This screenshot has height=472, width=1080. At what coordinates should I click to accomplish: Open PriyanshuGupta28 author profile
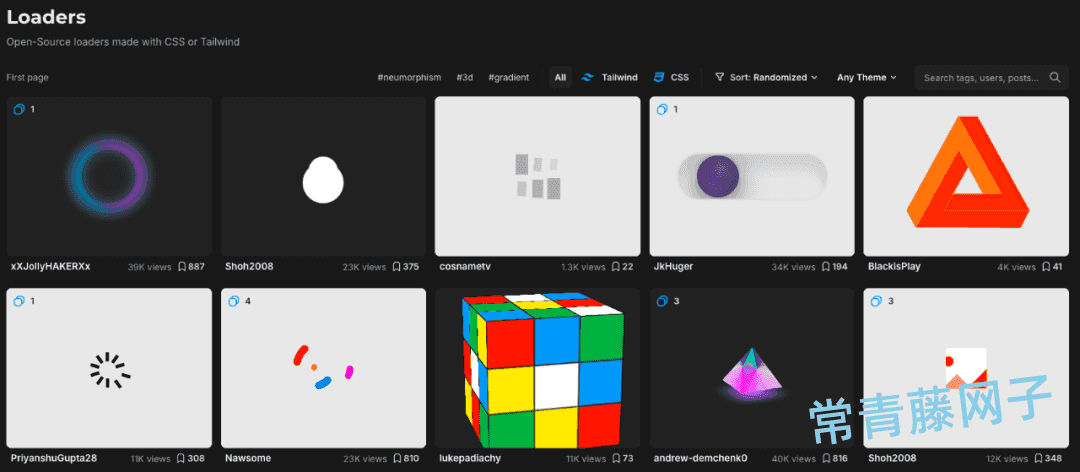click(54, 458)
